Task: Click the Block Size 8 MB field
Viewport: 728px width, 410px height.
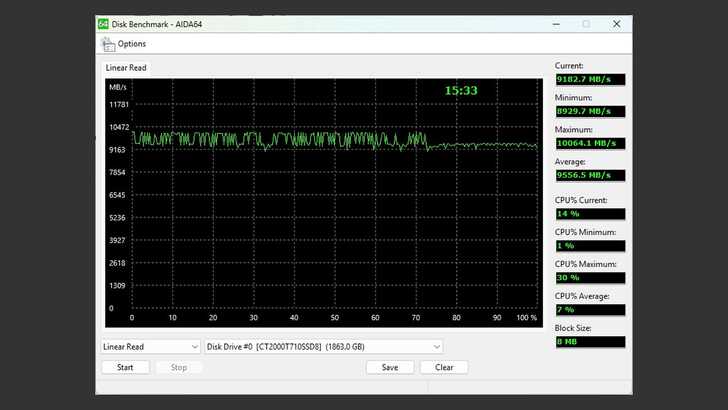Action: coord(590,342)
